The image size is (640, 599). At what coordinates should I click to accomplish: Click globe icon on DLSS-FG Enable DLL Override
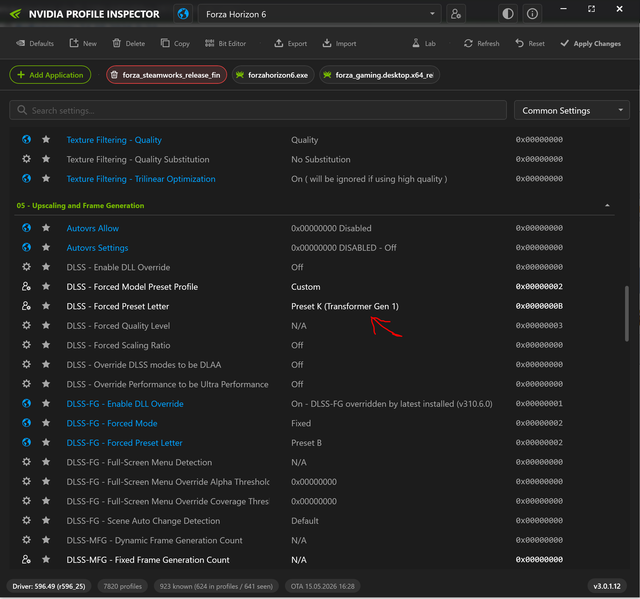[27, 404]
